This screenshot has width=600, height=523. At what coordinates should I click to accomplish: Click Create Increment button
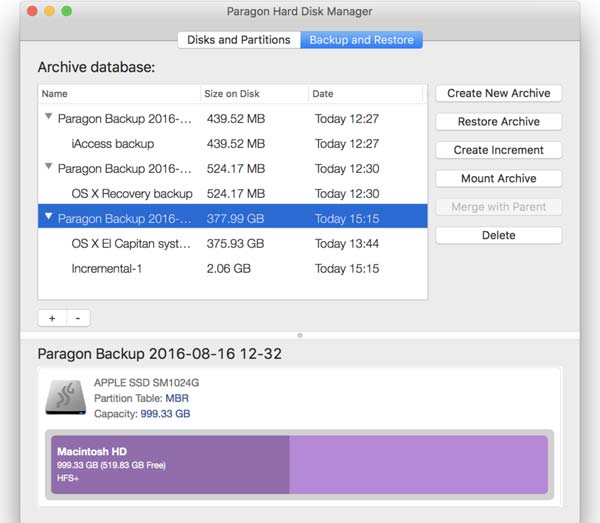[x=499, y=150]
